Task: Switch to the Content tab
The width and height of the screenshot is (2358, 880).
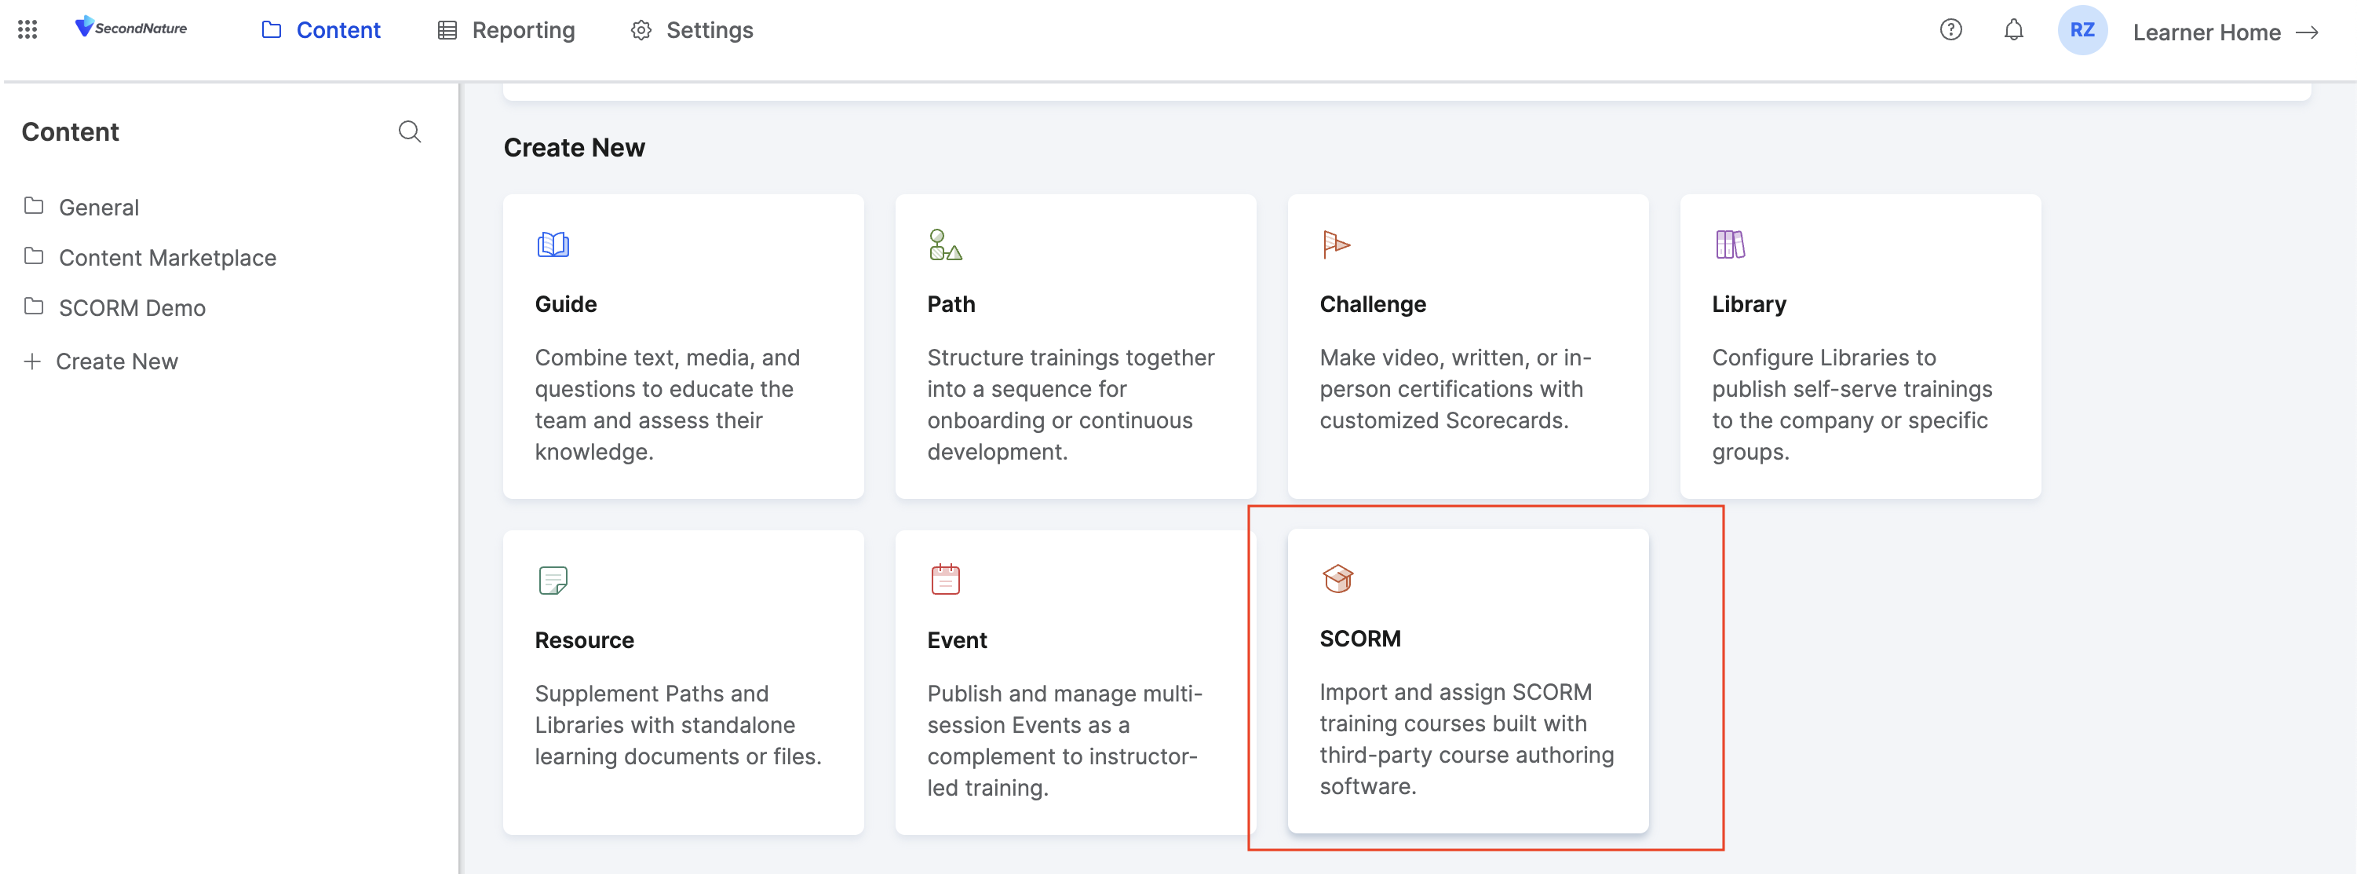Action: coord(321,30)
